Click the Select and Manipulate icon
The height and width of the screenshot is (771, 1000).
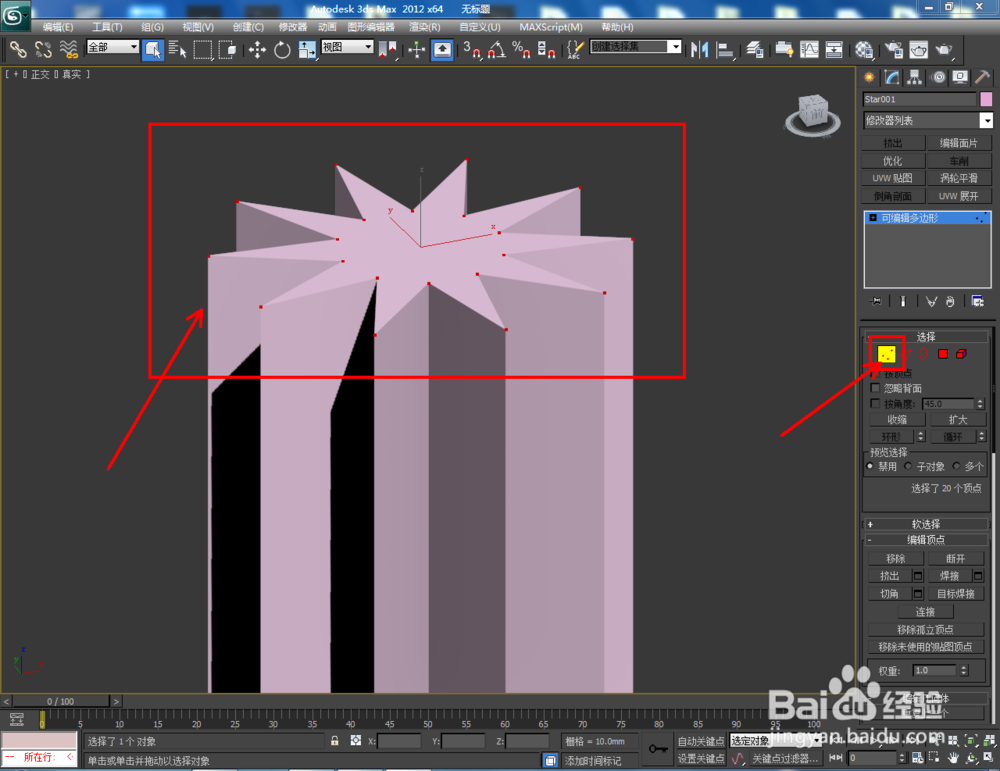pos(416,49)
